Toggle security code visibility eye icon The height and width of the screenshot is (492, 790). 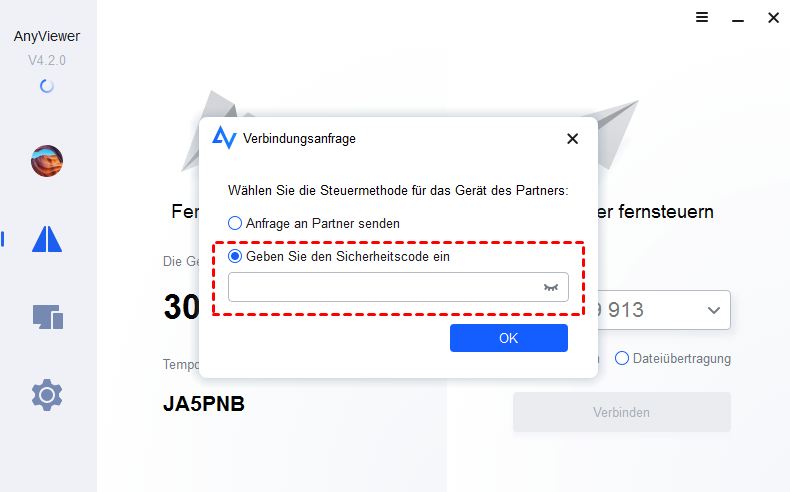click(551, 288)
